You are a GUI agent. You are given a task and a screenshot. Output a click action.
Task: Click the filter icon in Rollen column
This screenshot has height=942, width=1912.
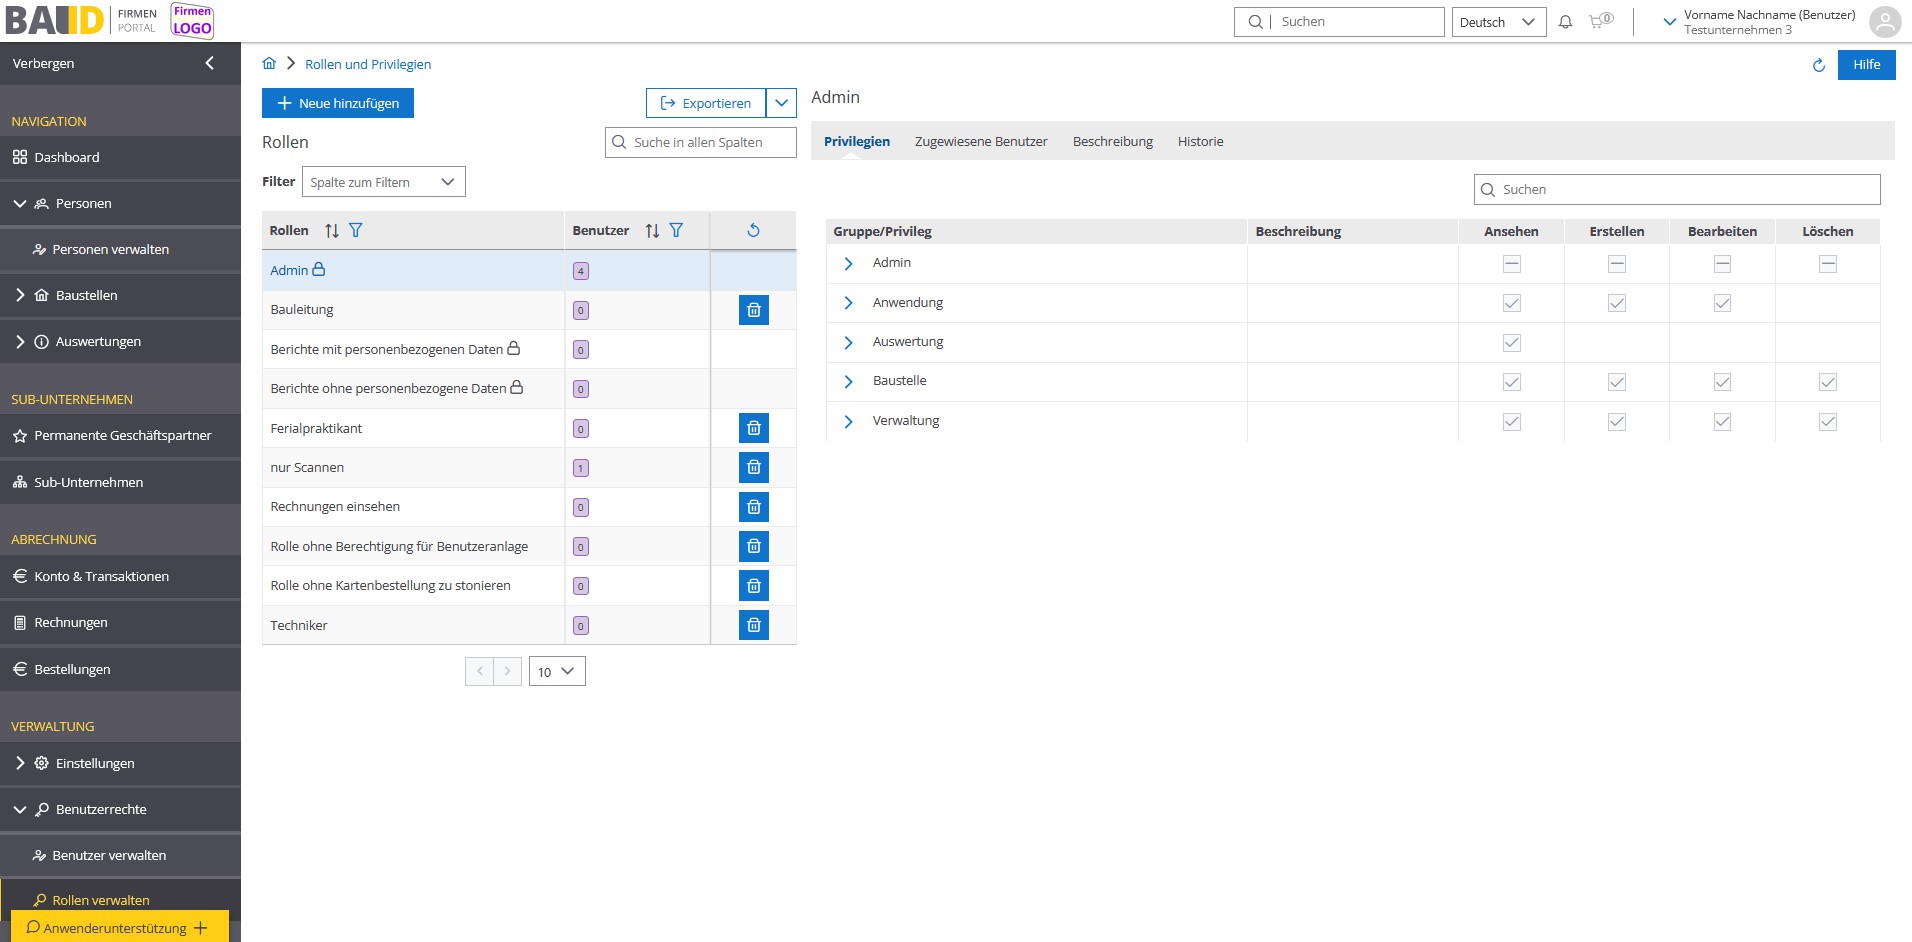point(355,231)
